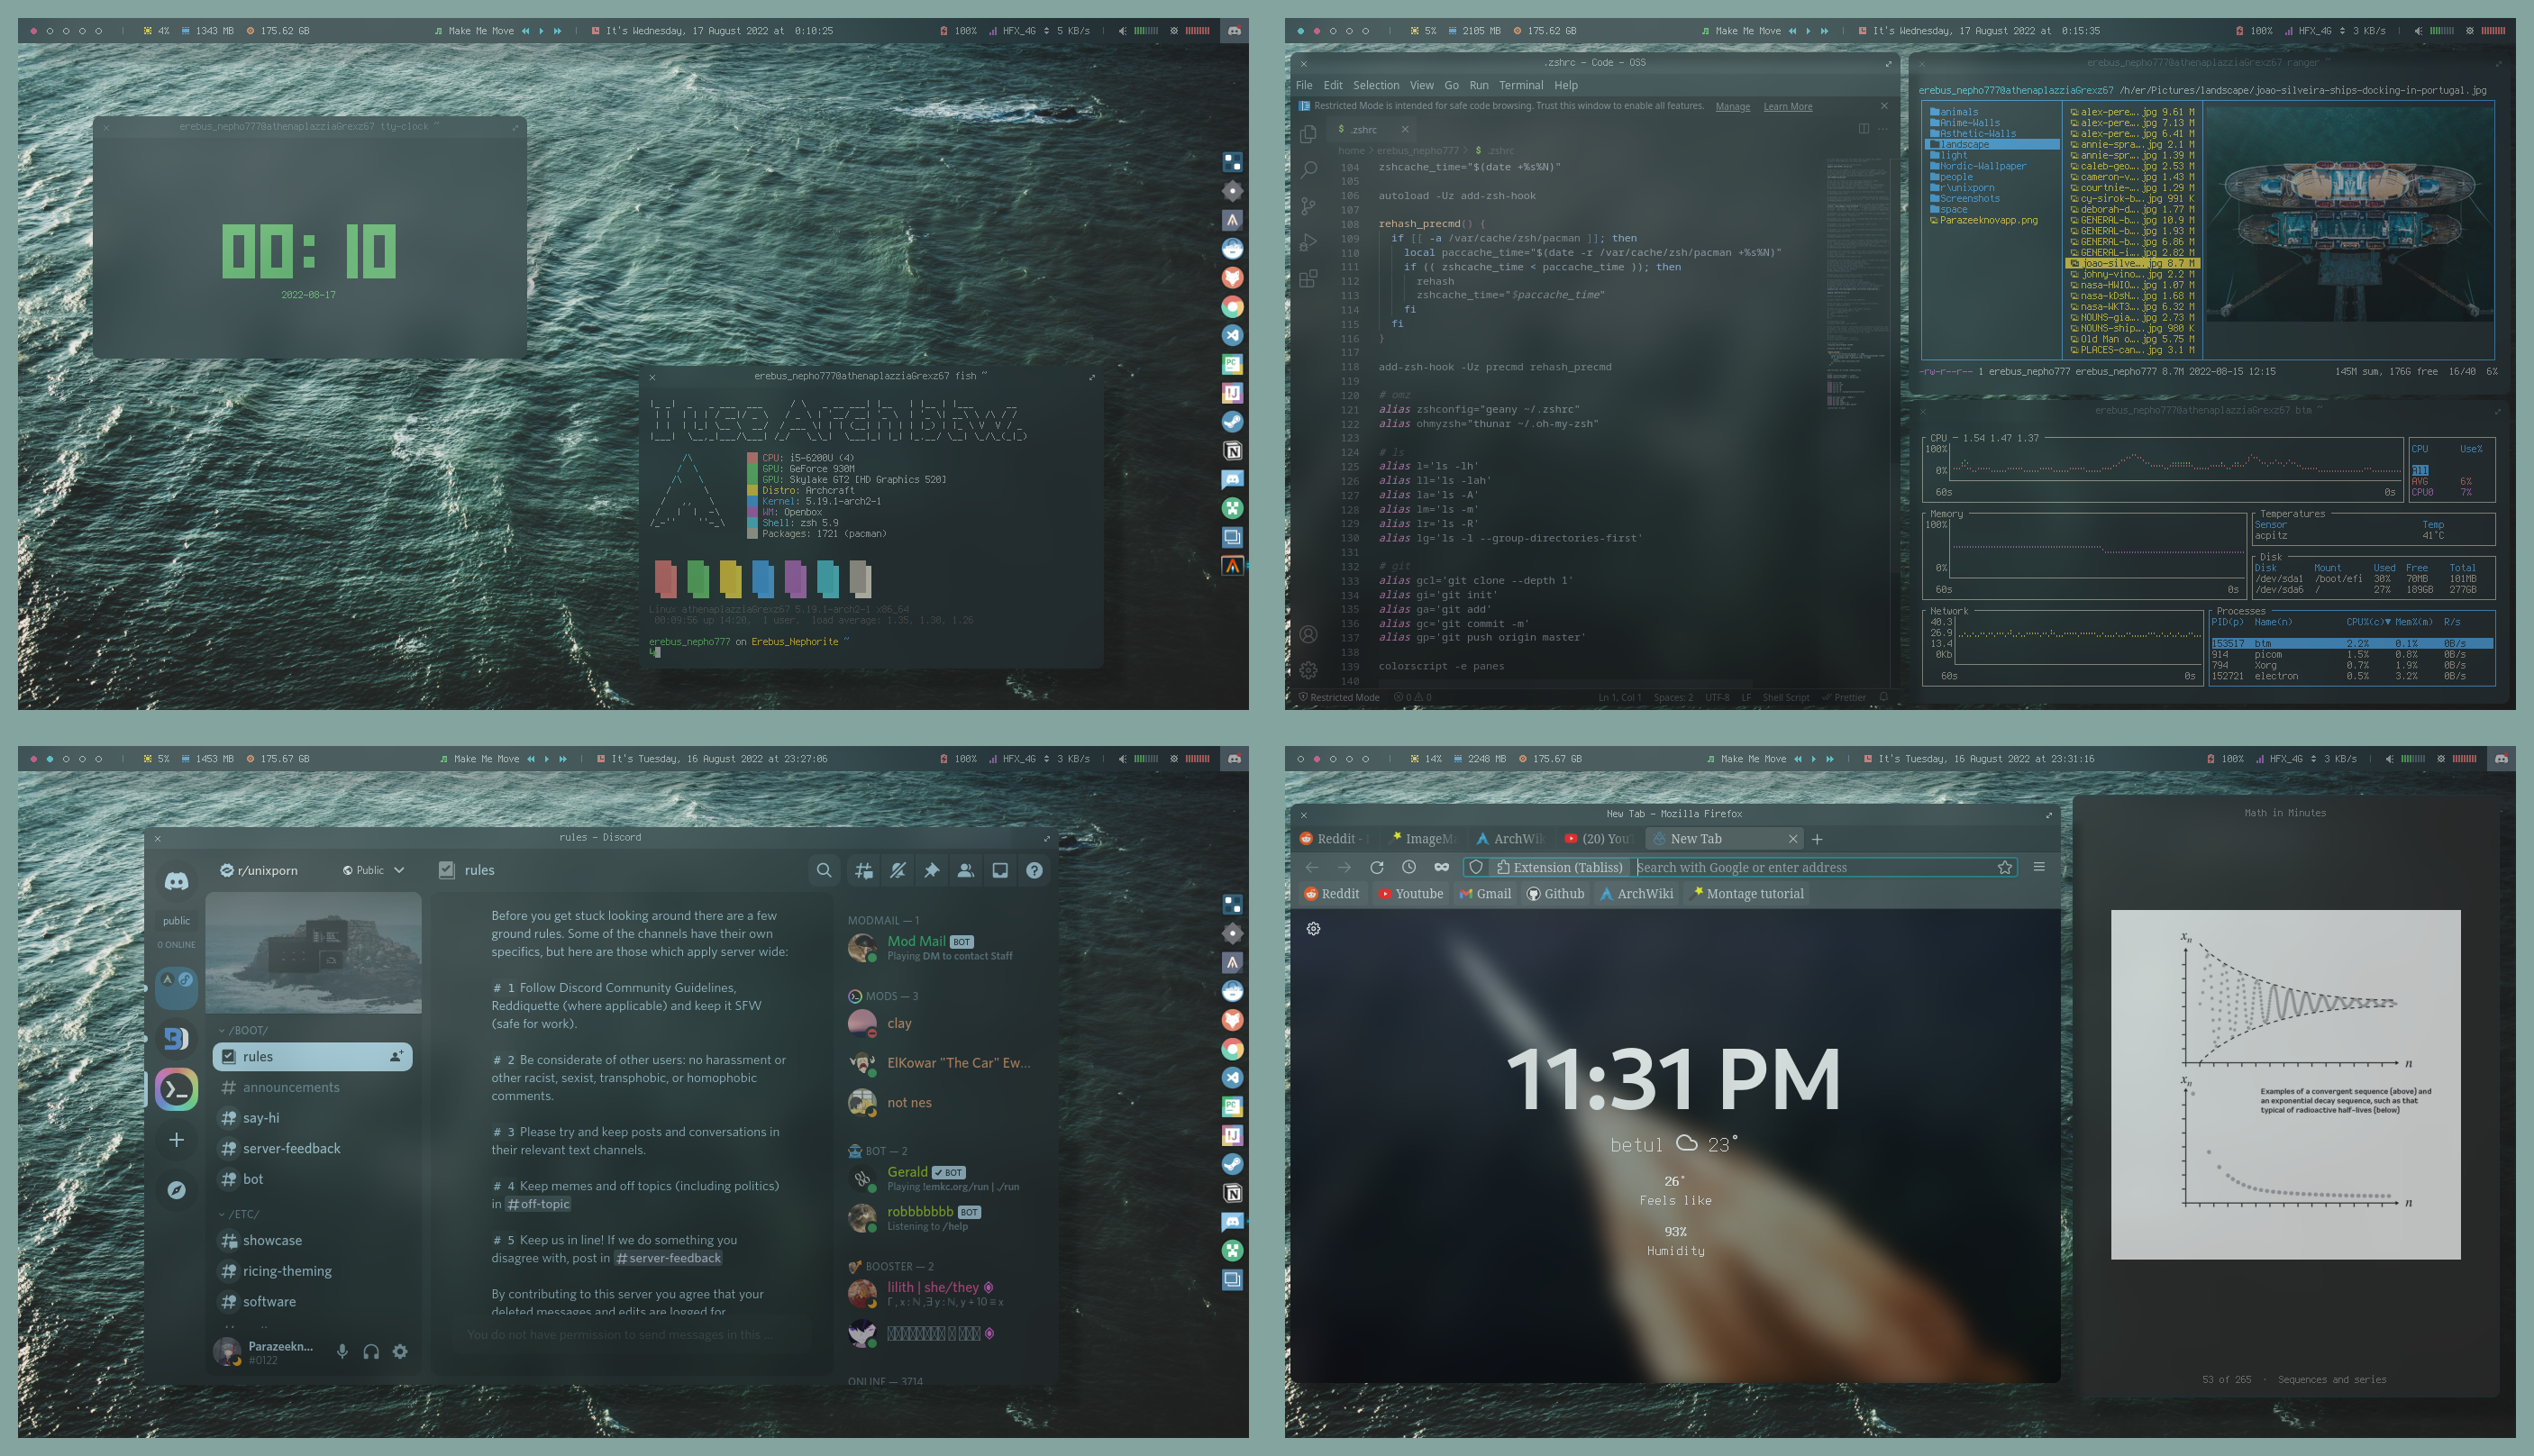
Task: Collapse the /ETC/ channel category
Action: [239, 1214]
